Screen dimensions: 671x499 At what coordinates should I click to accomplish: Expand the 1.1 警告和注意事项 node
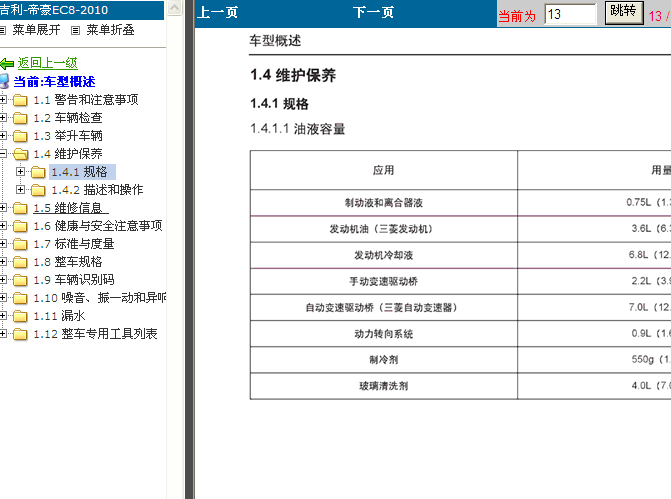(x=3, y=100)
